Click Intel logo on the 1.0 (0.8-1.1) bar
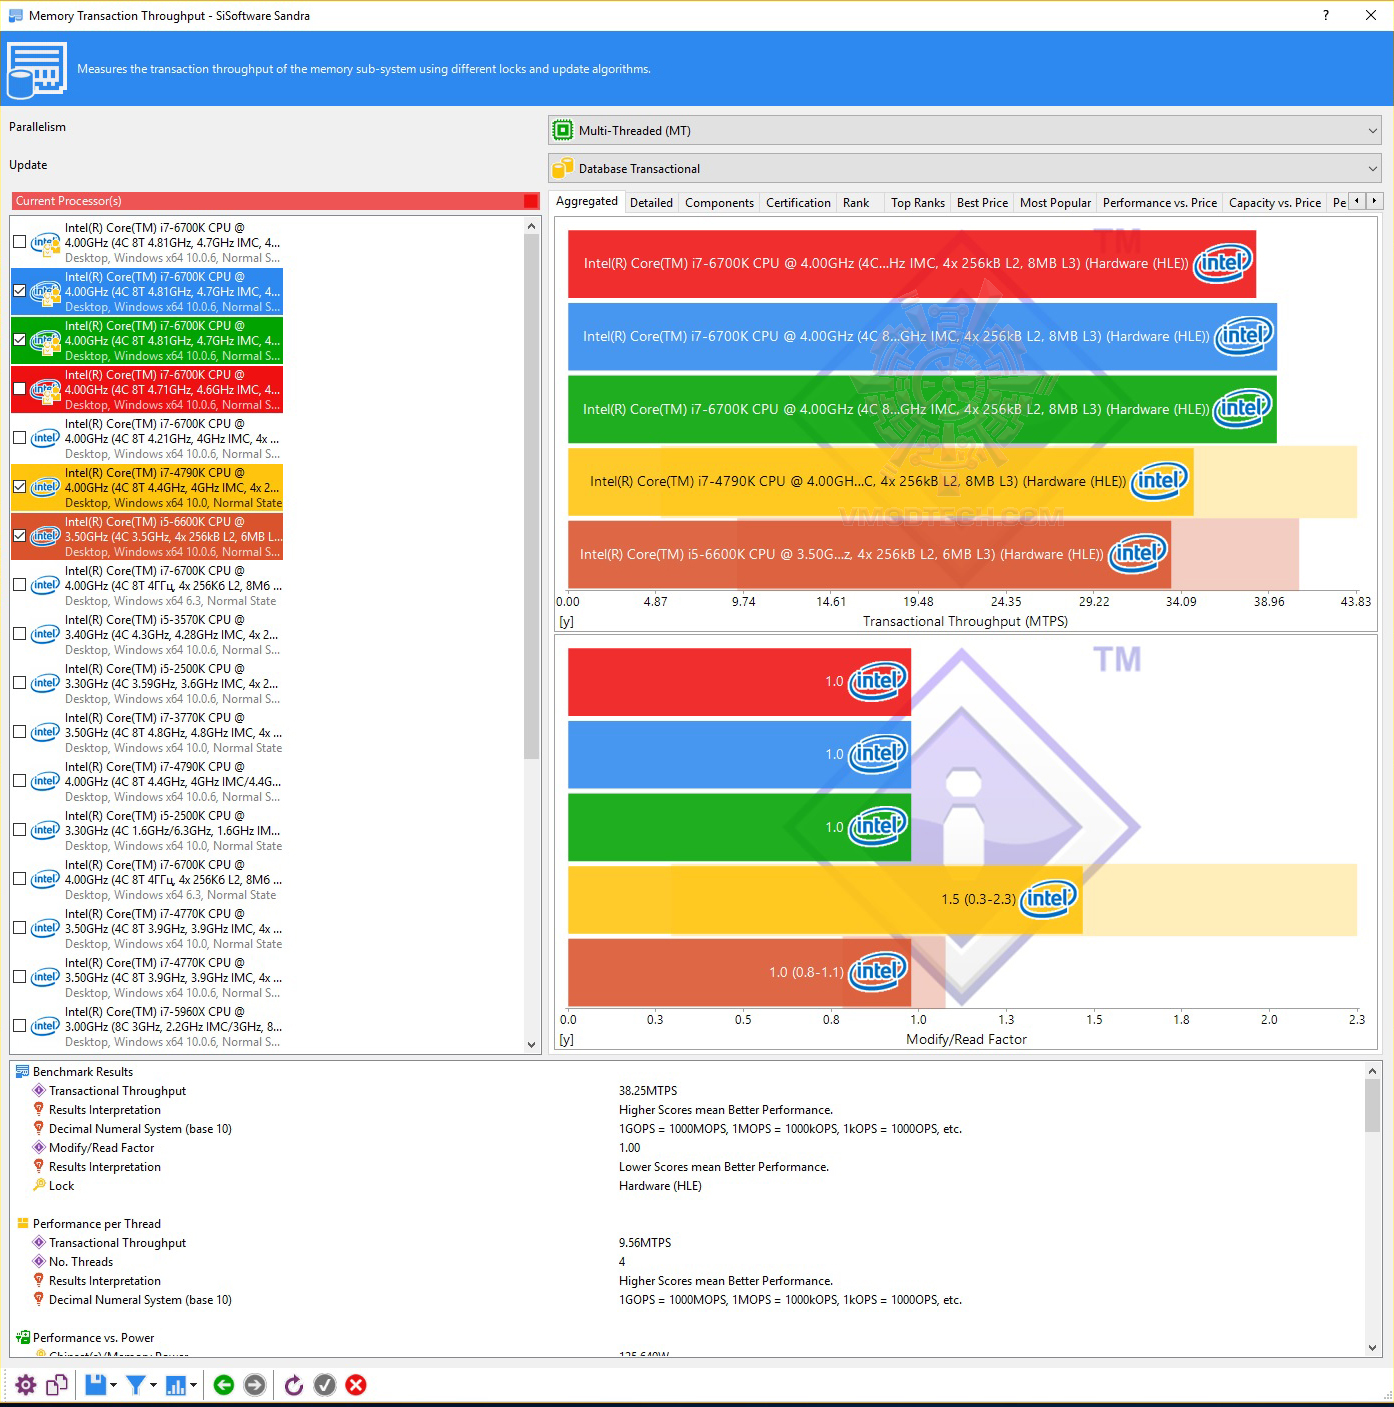Viewport: 1394px width, 1407px height. [x=877, y=971]
